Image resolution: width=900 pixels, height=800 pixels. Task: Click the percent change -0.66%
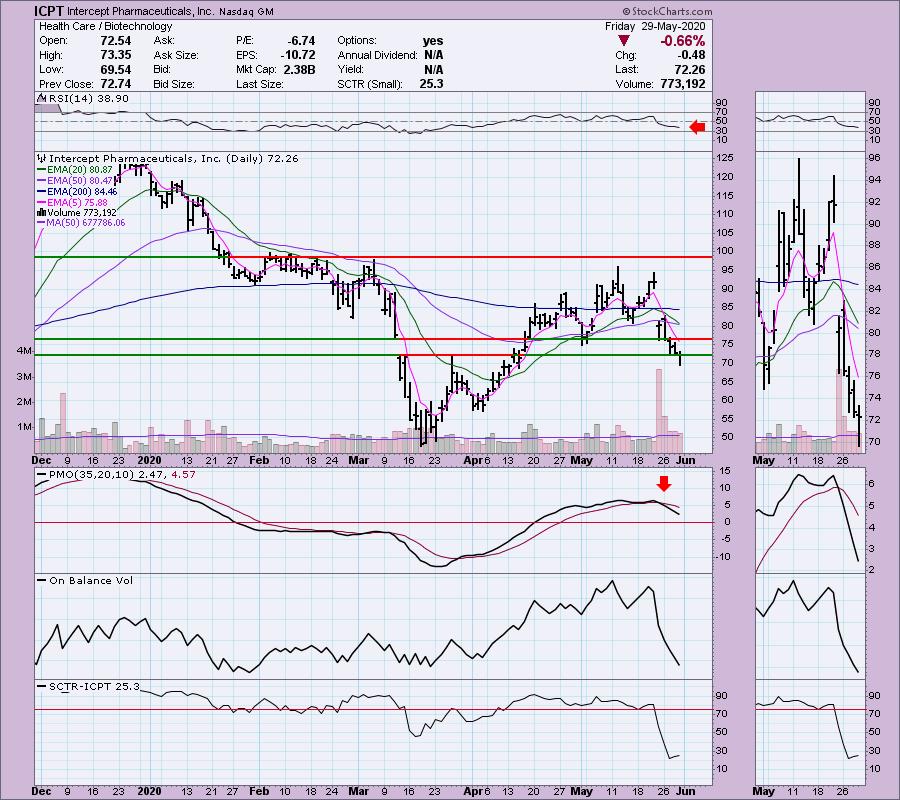click(x=682, y=41)
